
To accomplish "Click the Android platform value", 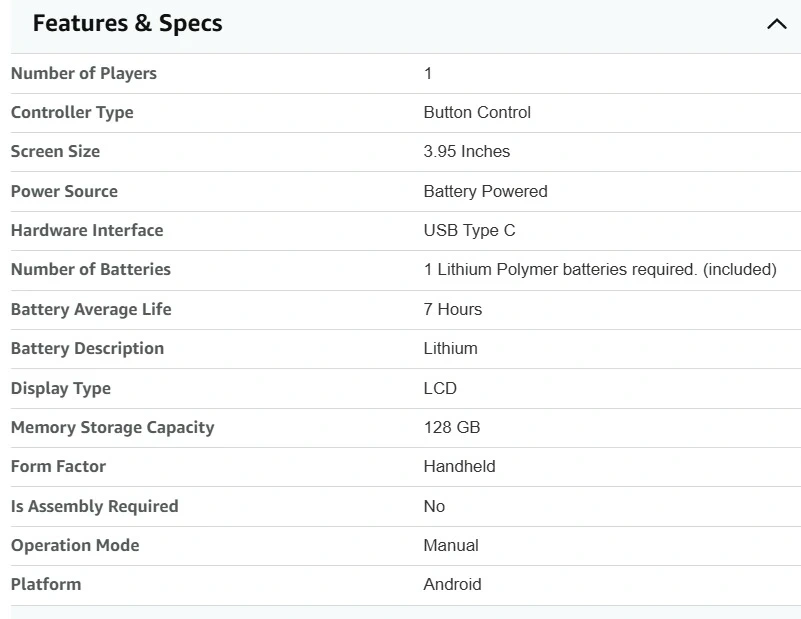I will click(x=452, y=584).
